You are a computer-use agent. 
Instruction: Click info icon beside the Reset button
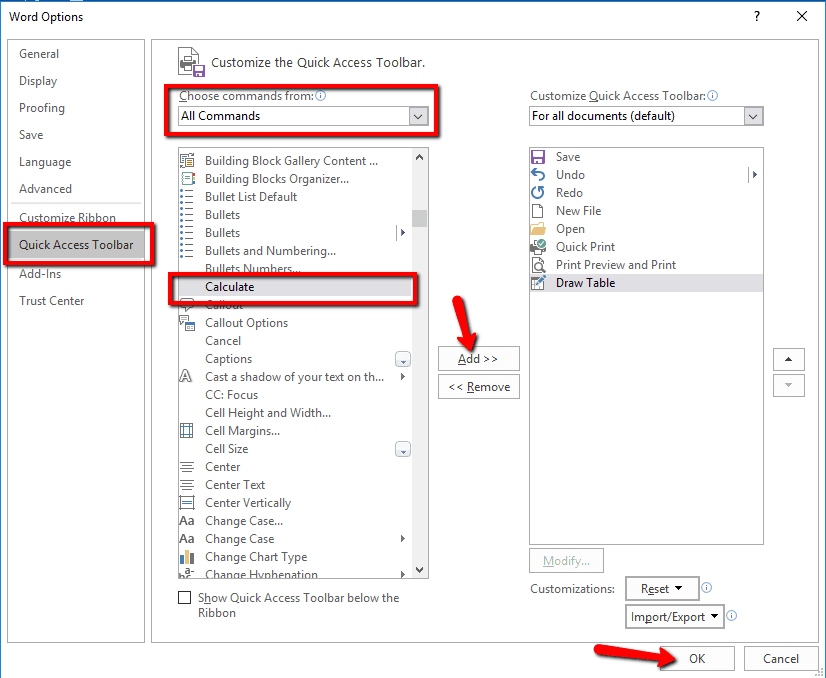(706, 587)
